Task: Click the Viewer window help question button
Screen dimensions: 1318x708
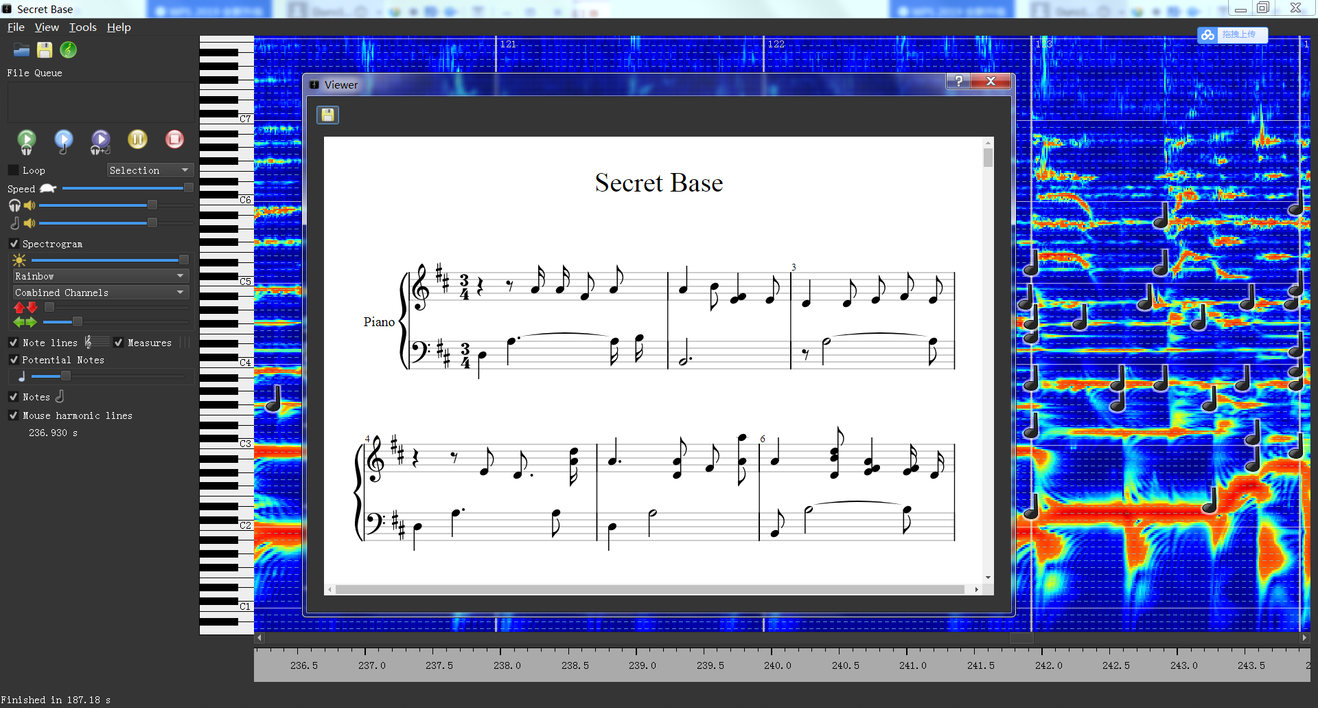Action: tap(959, 81)
